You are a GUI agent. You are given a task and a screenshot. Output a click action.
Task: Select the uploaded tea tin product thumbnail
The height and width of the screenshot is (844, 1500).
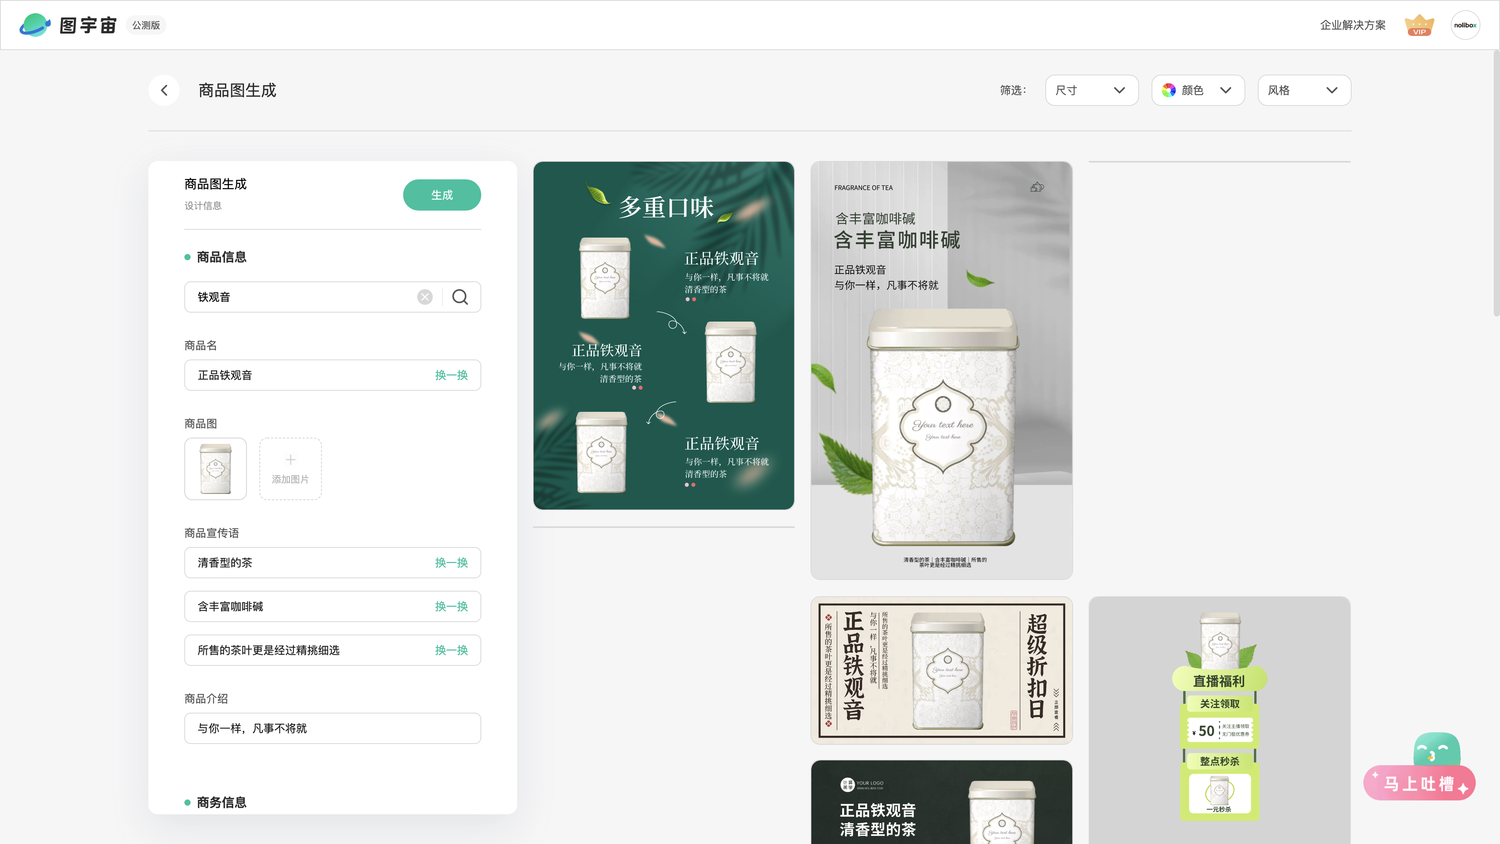click(x=215, y=468)
